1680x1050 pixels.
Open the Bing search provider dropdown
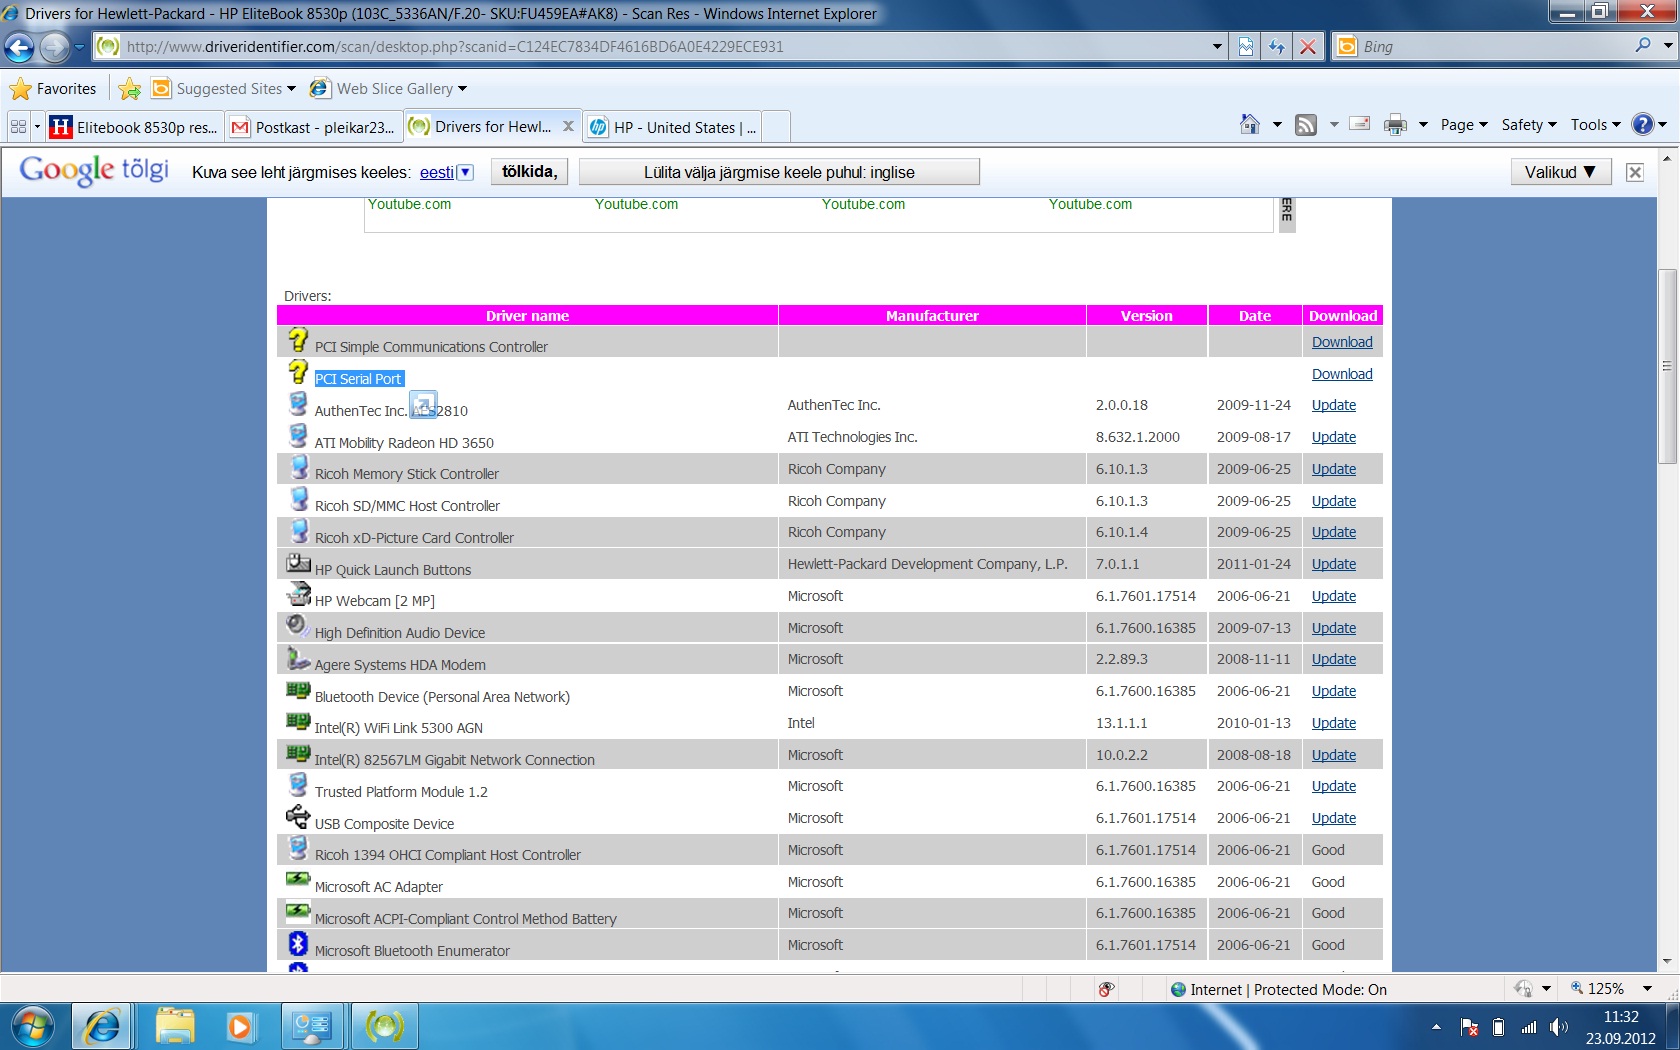[1668, 46]
